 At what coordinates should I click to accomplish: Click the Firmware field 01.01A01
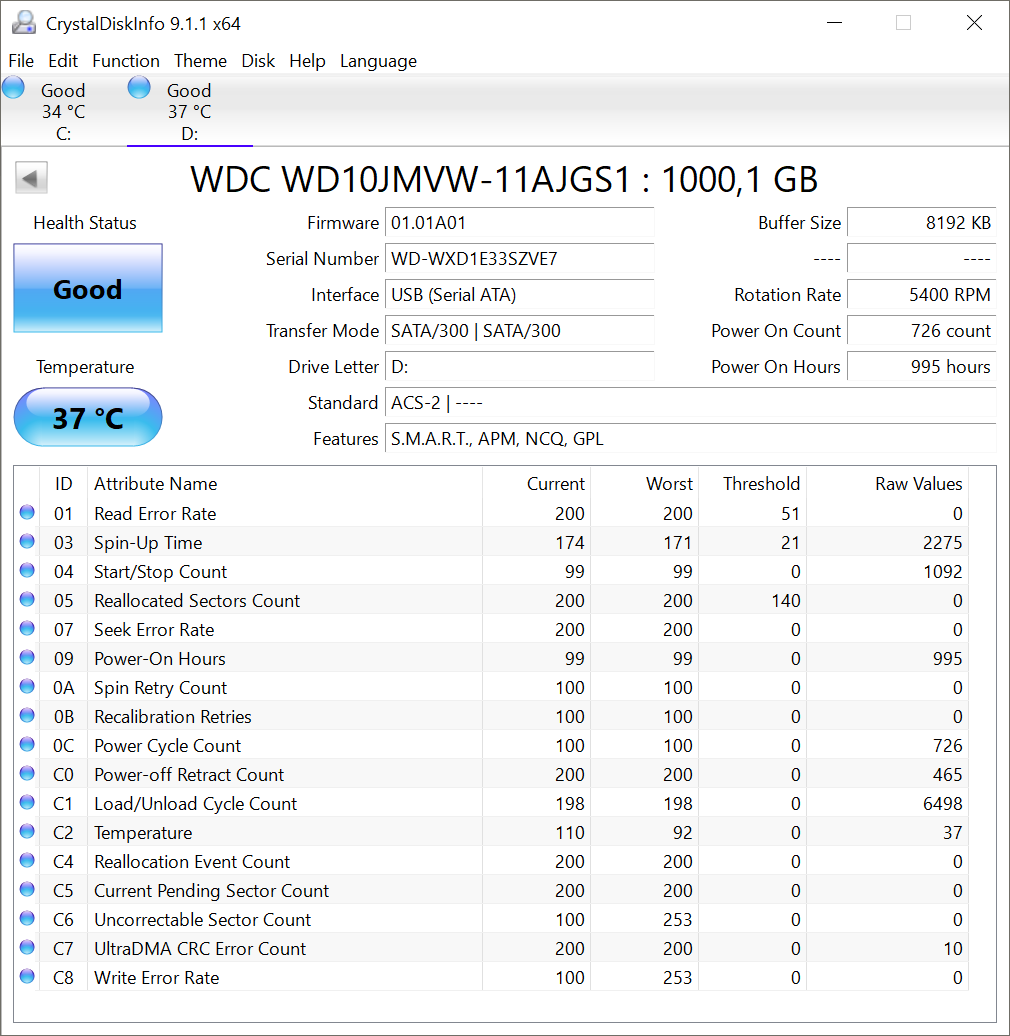click(520, 223)
